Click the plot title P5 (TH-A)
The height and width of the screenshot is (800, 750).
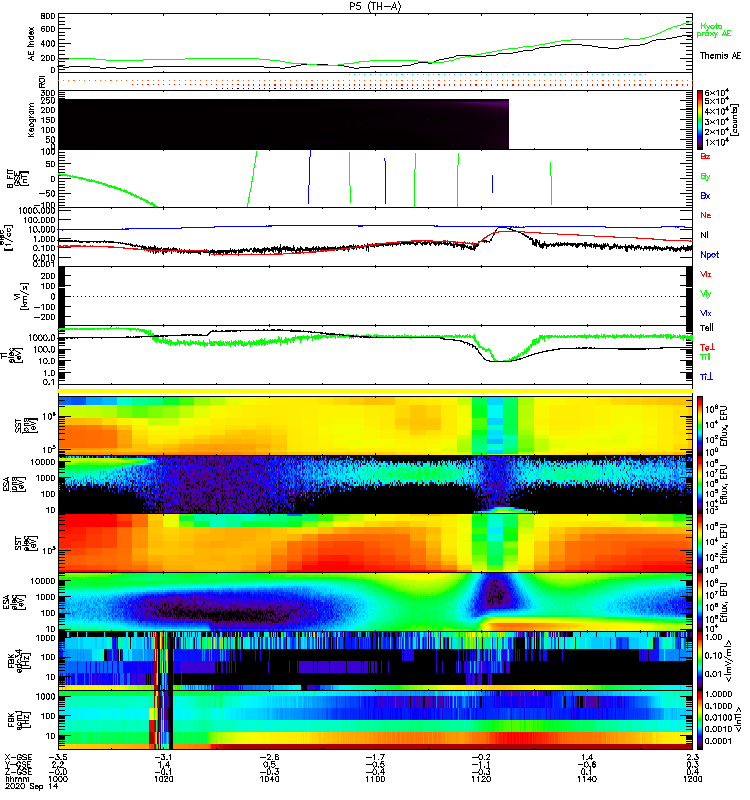tap(375, 6)
